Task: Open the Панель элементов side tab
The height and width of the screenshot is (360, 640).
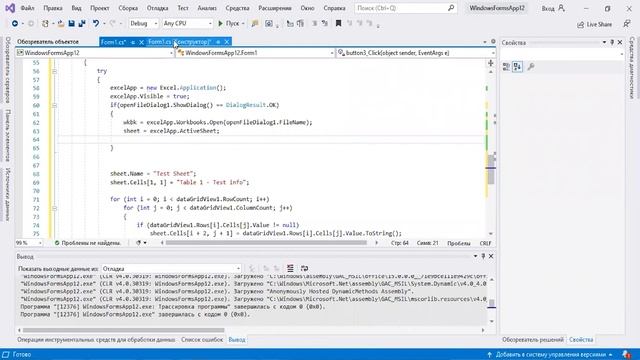Action: click(x=8, y=136)
